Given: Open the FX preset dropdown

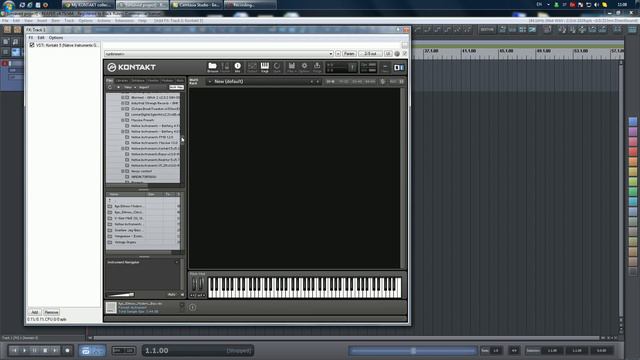Looking at the screenshot, I should coord(331,54).
